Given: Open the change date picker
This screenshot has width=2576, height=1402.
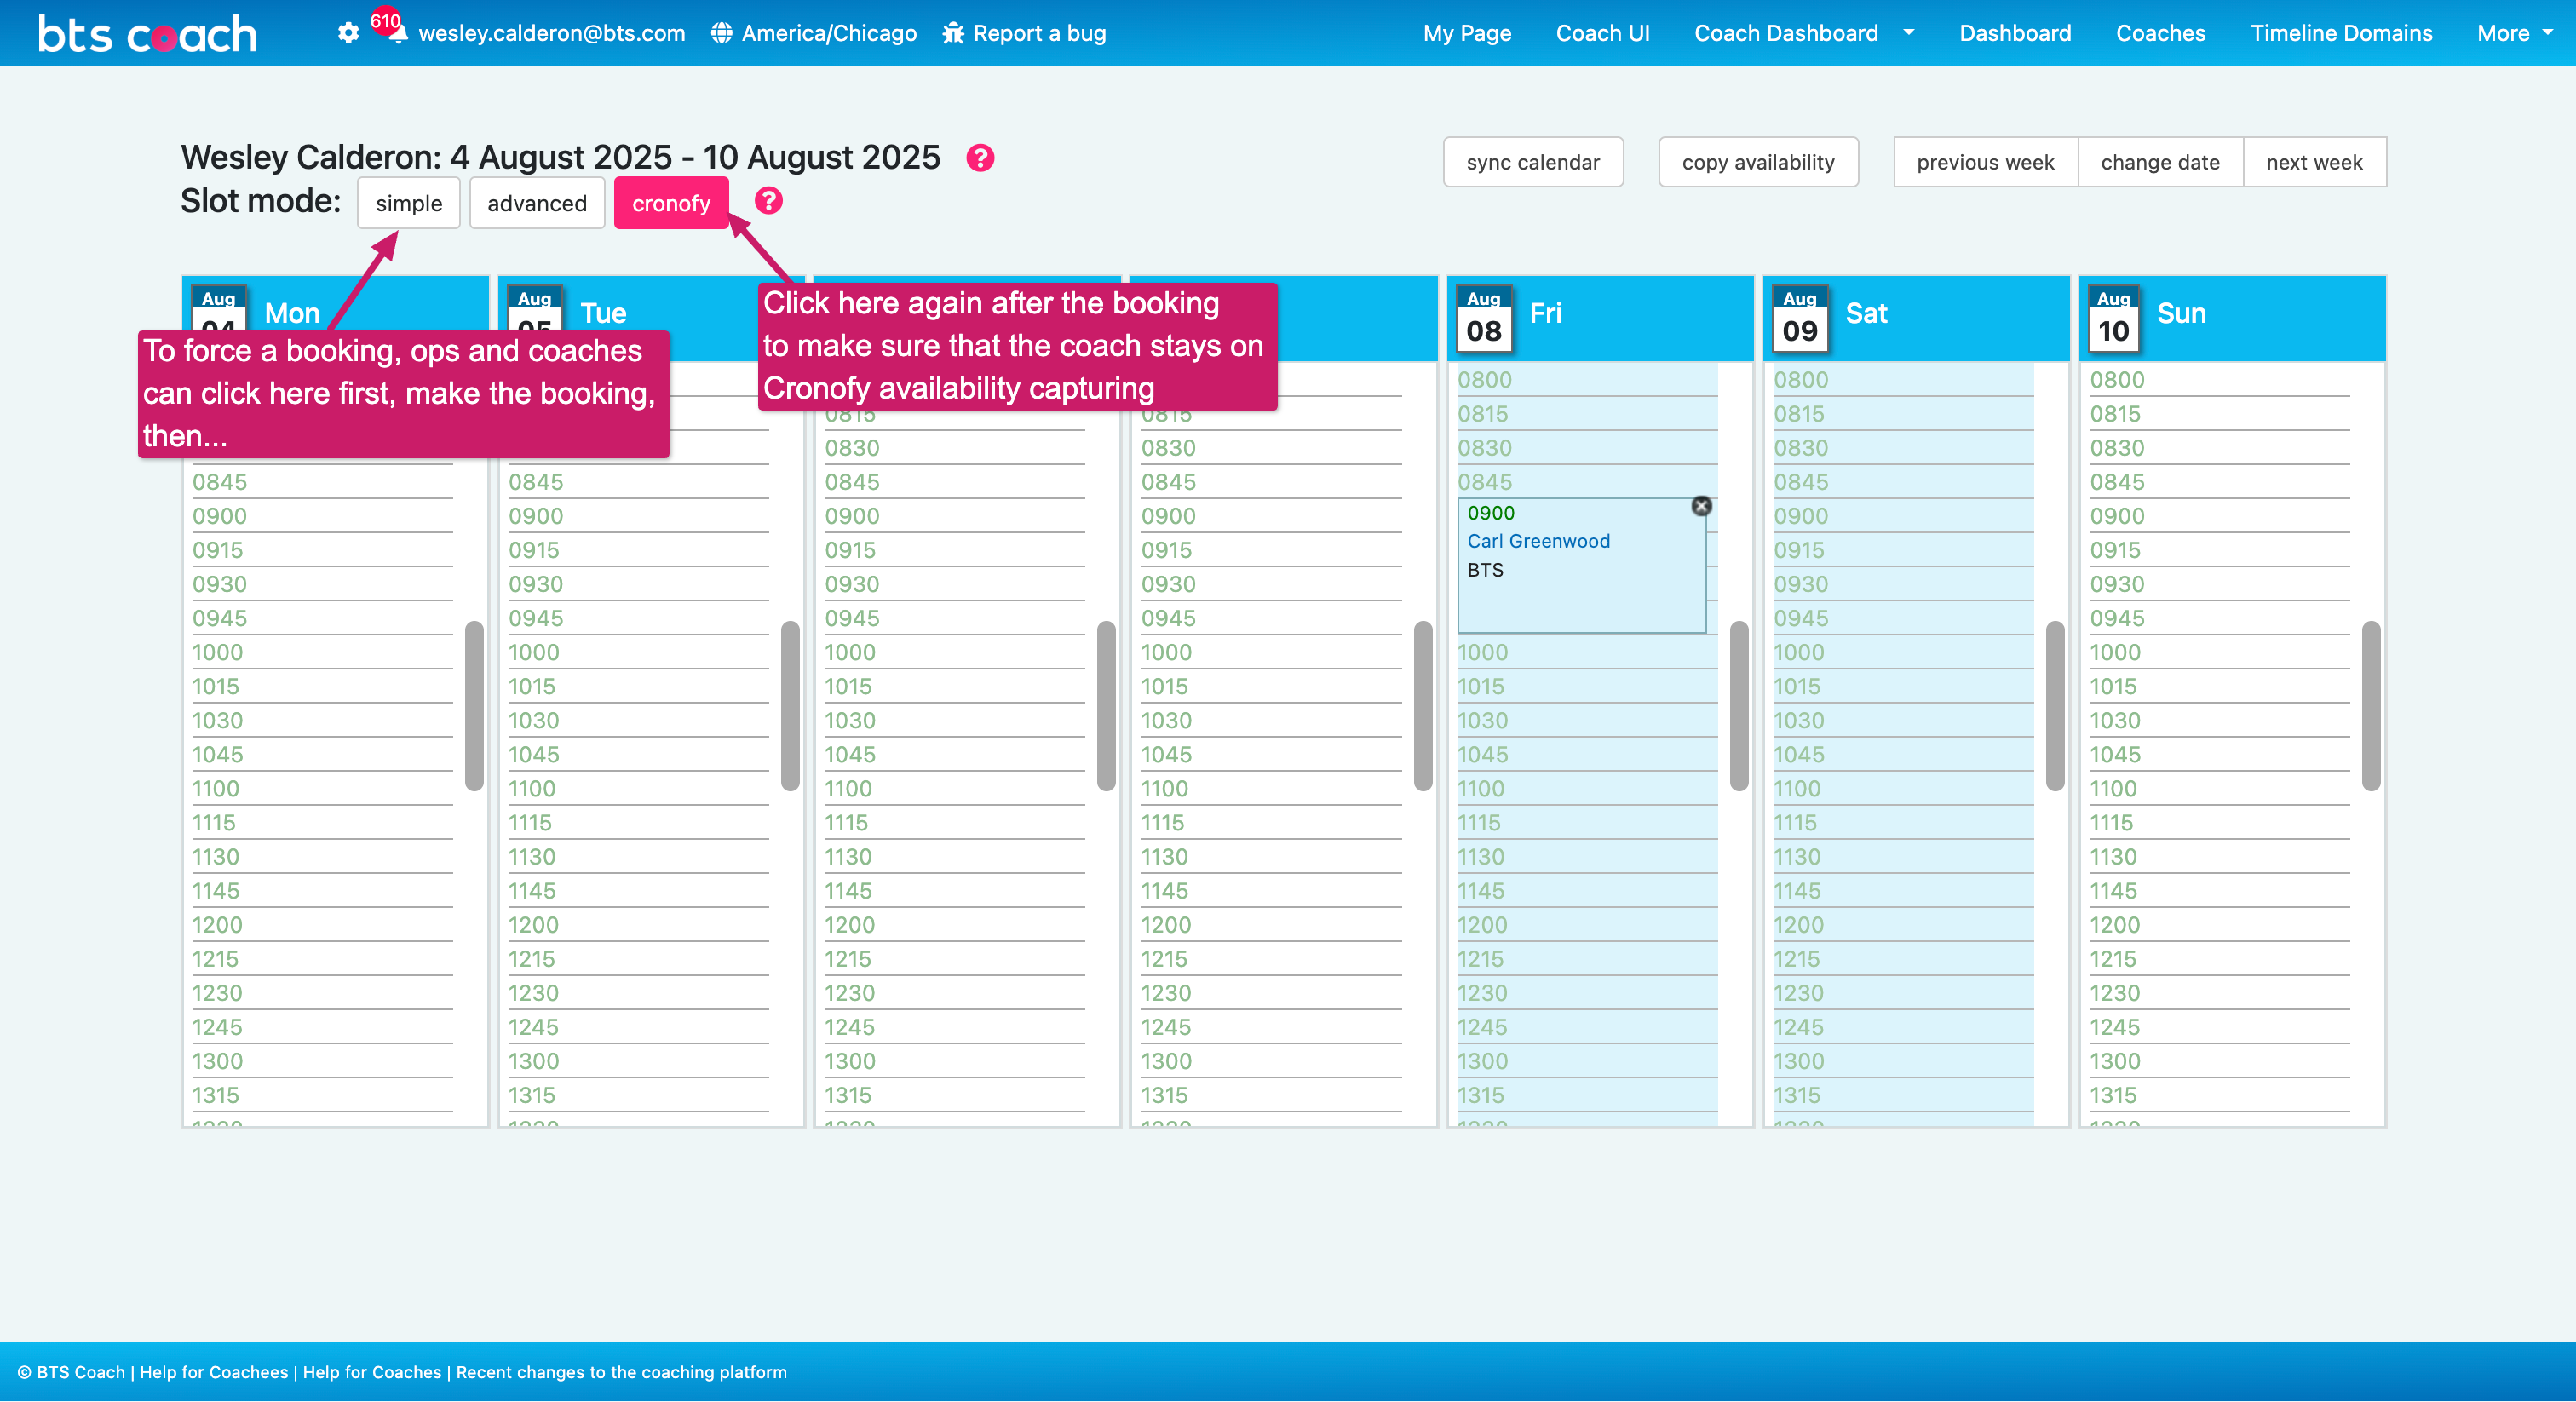Looking at the screenshot, I should [2160, 162].
